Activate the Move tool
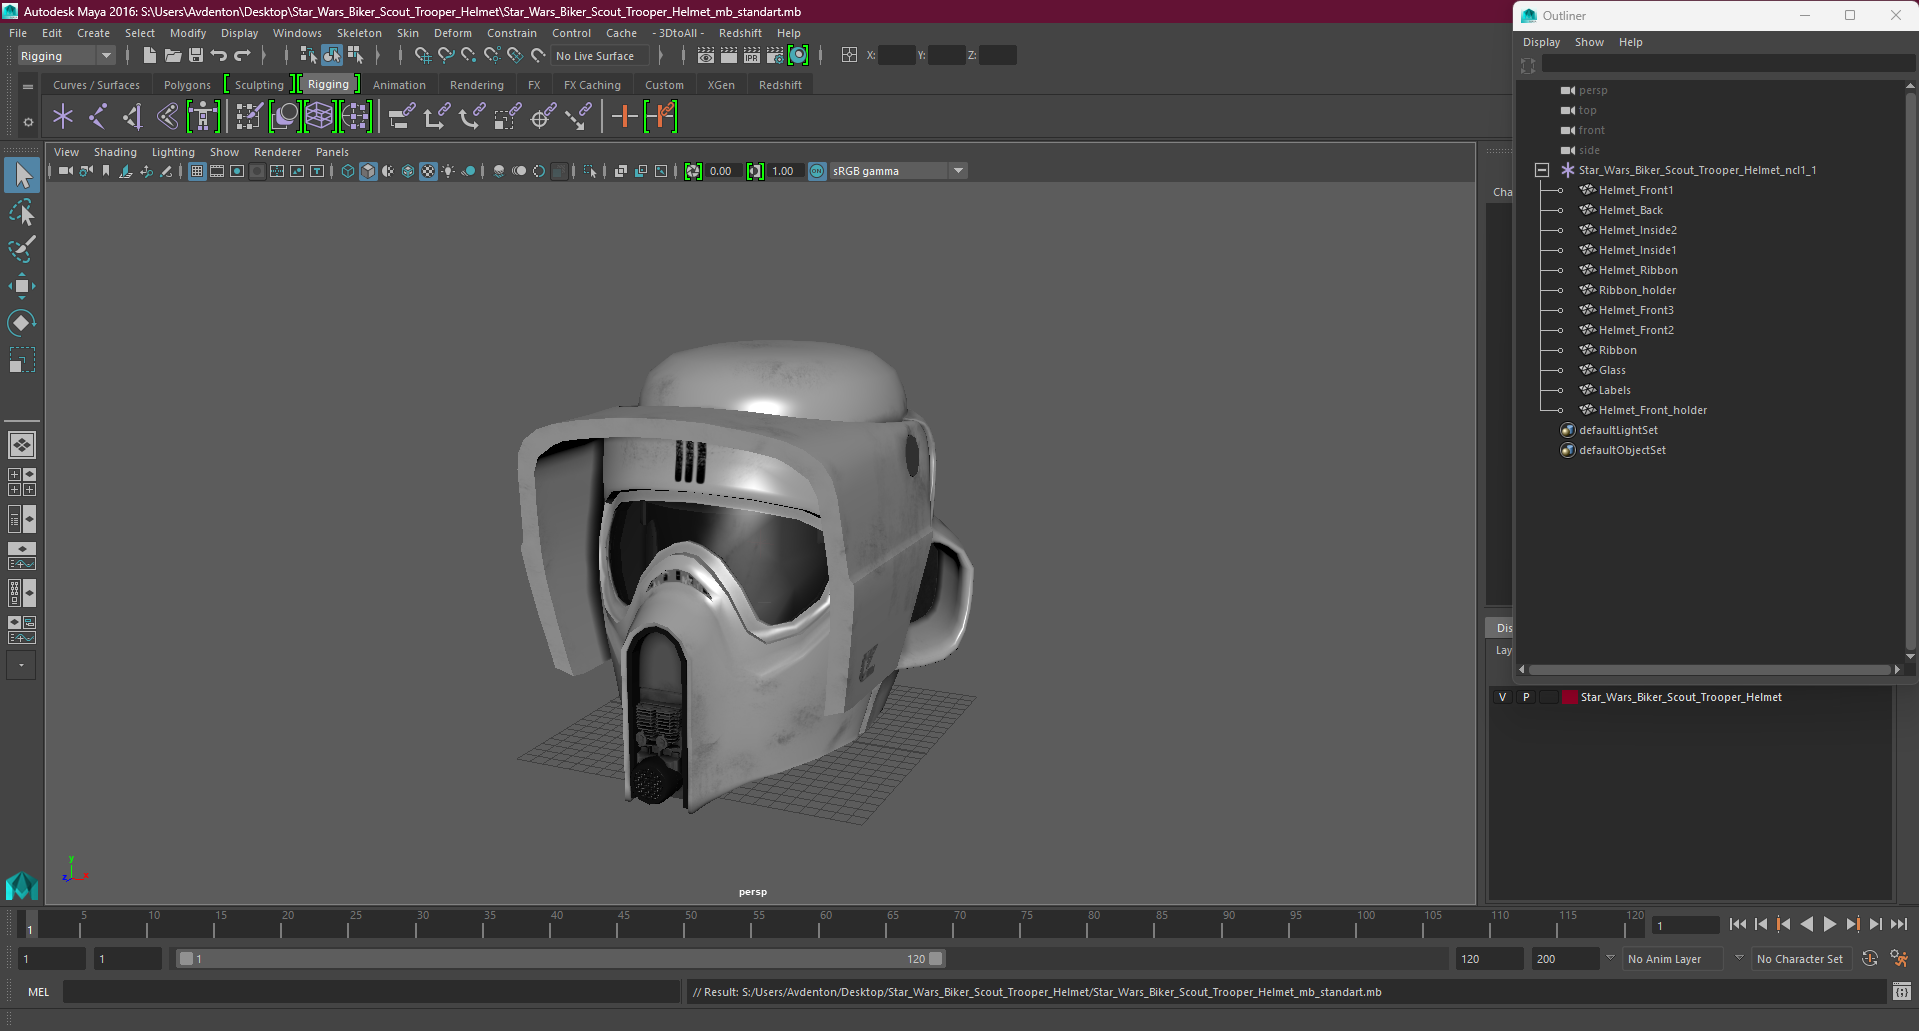 22,286
